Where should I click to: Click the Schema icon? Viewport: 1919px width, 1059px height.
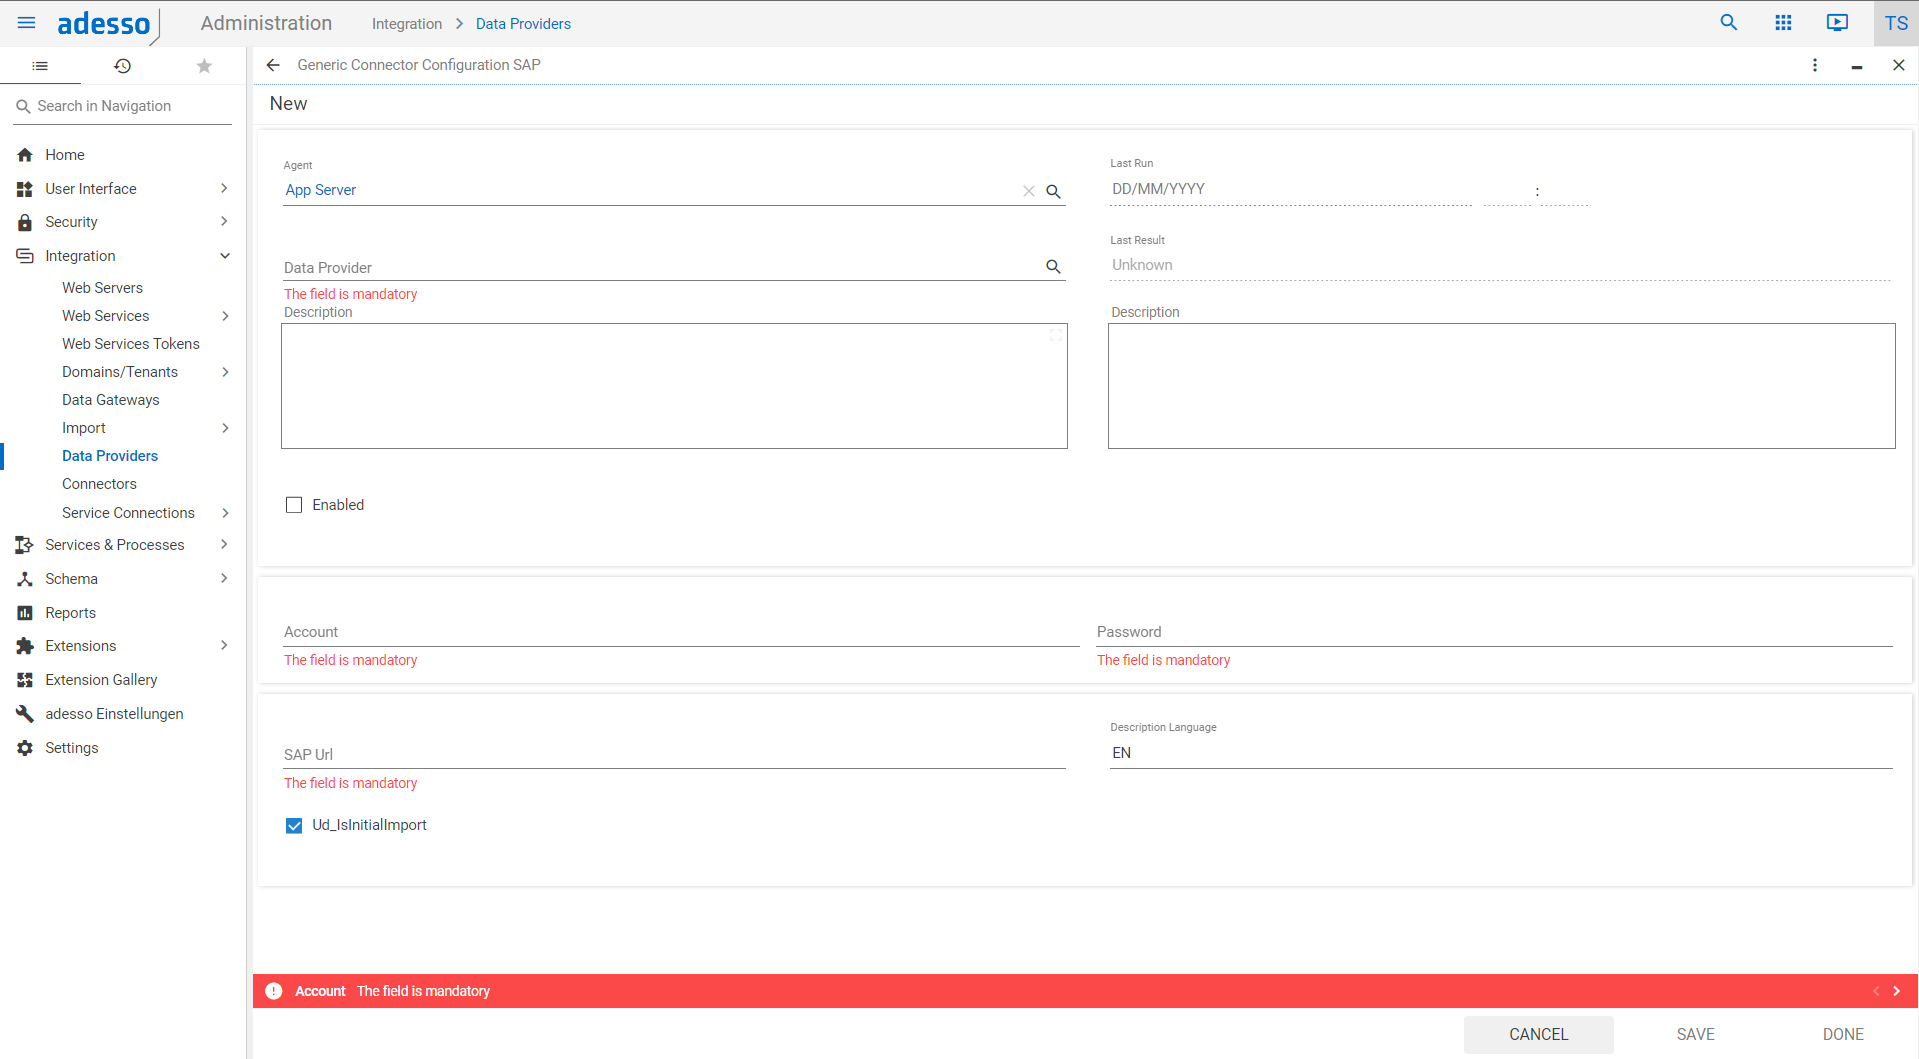pos(25,579)
